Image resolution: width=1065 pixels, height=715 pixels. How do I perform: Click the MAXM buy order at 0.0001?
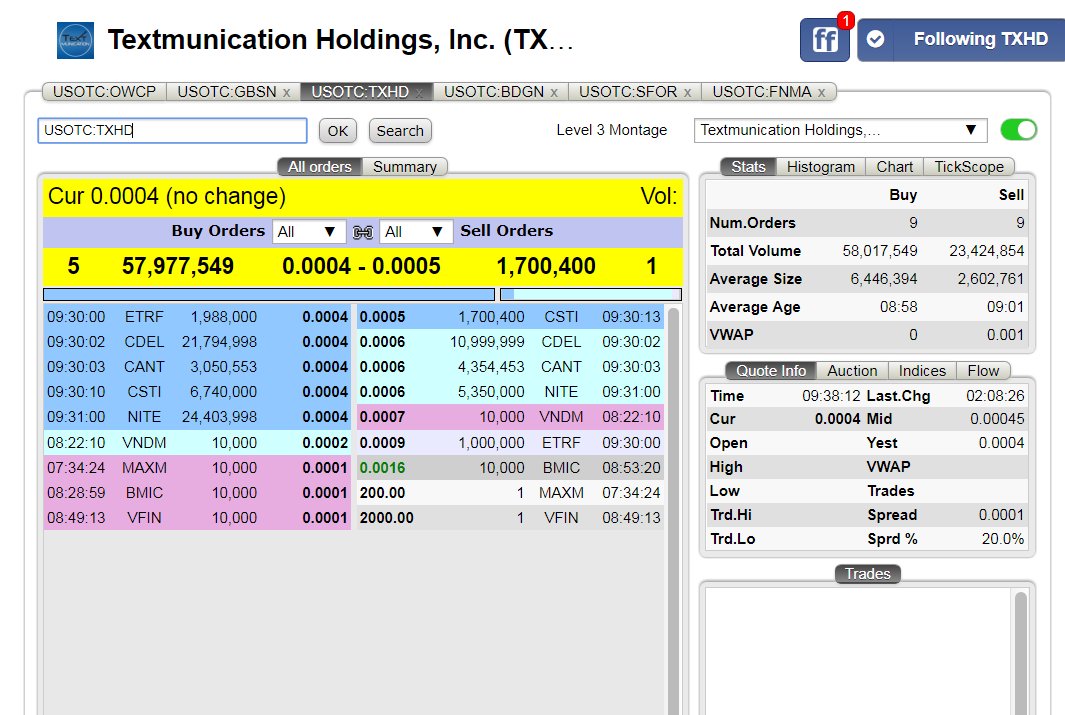[x=197, y=468]
